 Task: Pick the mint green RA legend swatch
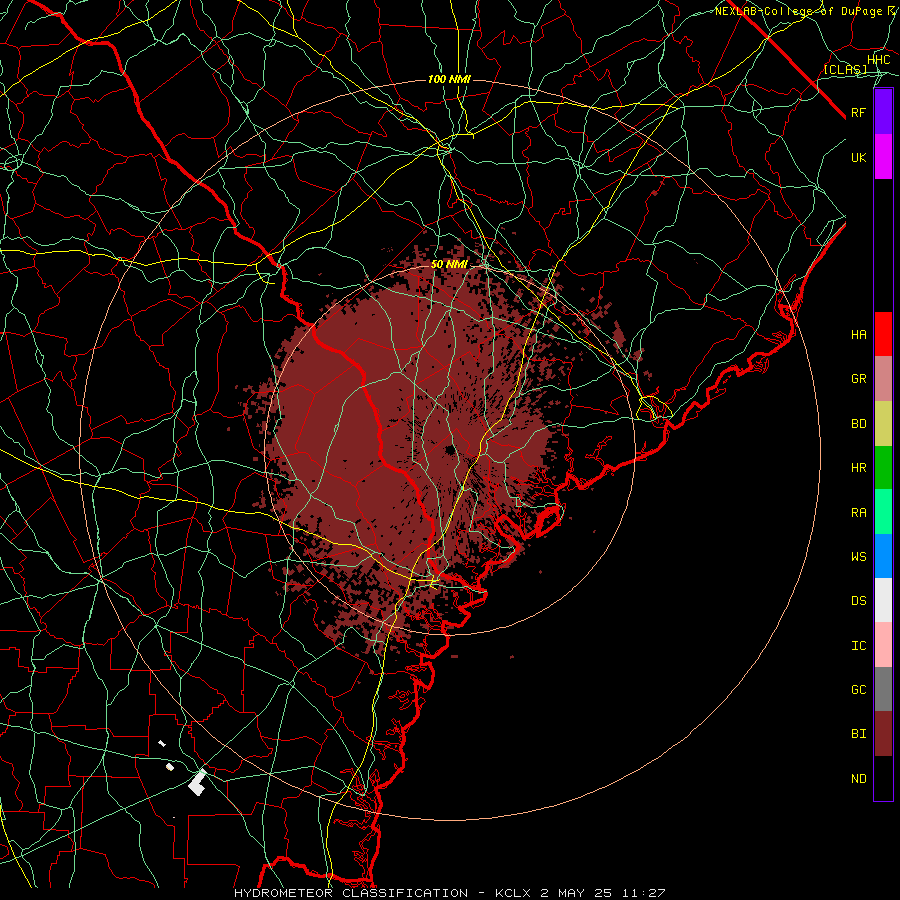(883, 512)
